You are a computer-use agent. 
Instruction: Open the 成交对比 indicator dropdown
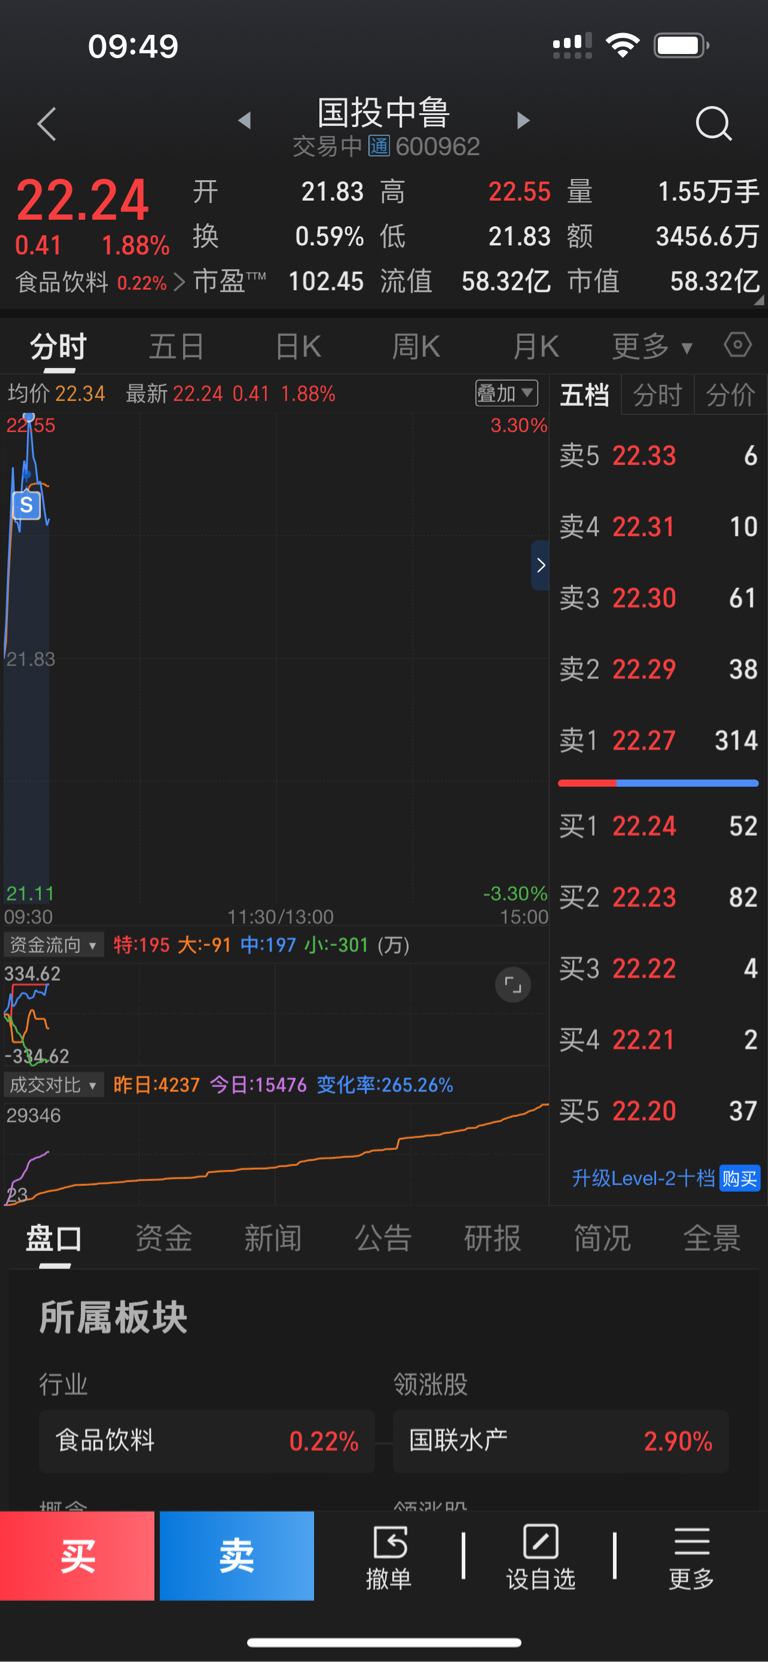click(x=53, y=1085)
